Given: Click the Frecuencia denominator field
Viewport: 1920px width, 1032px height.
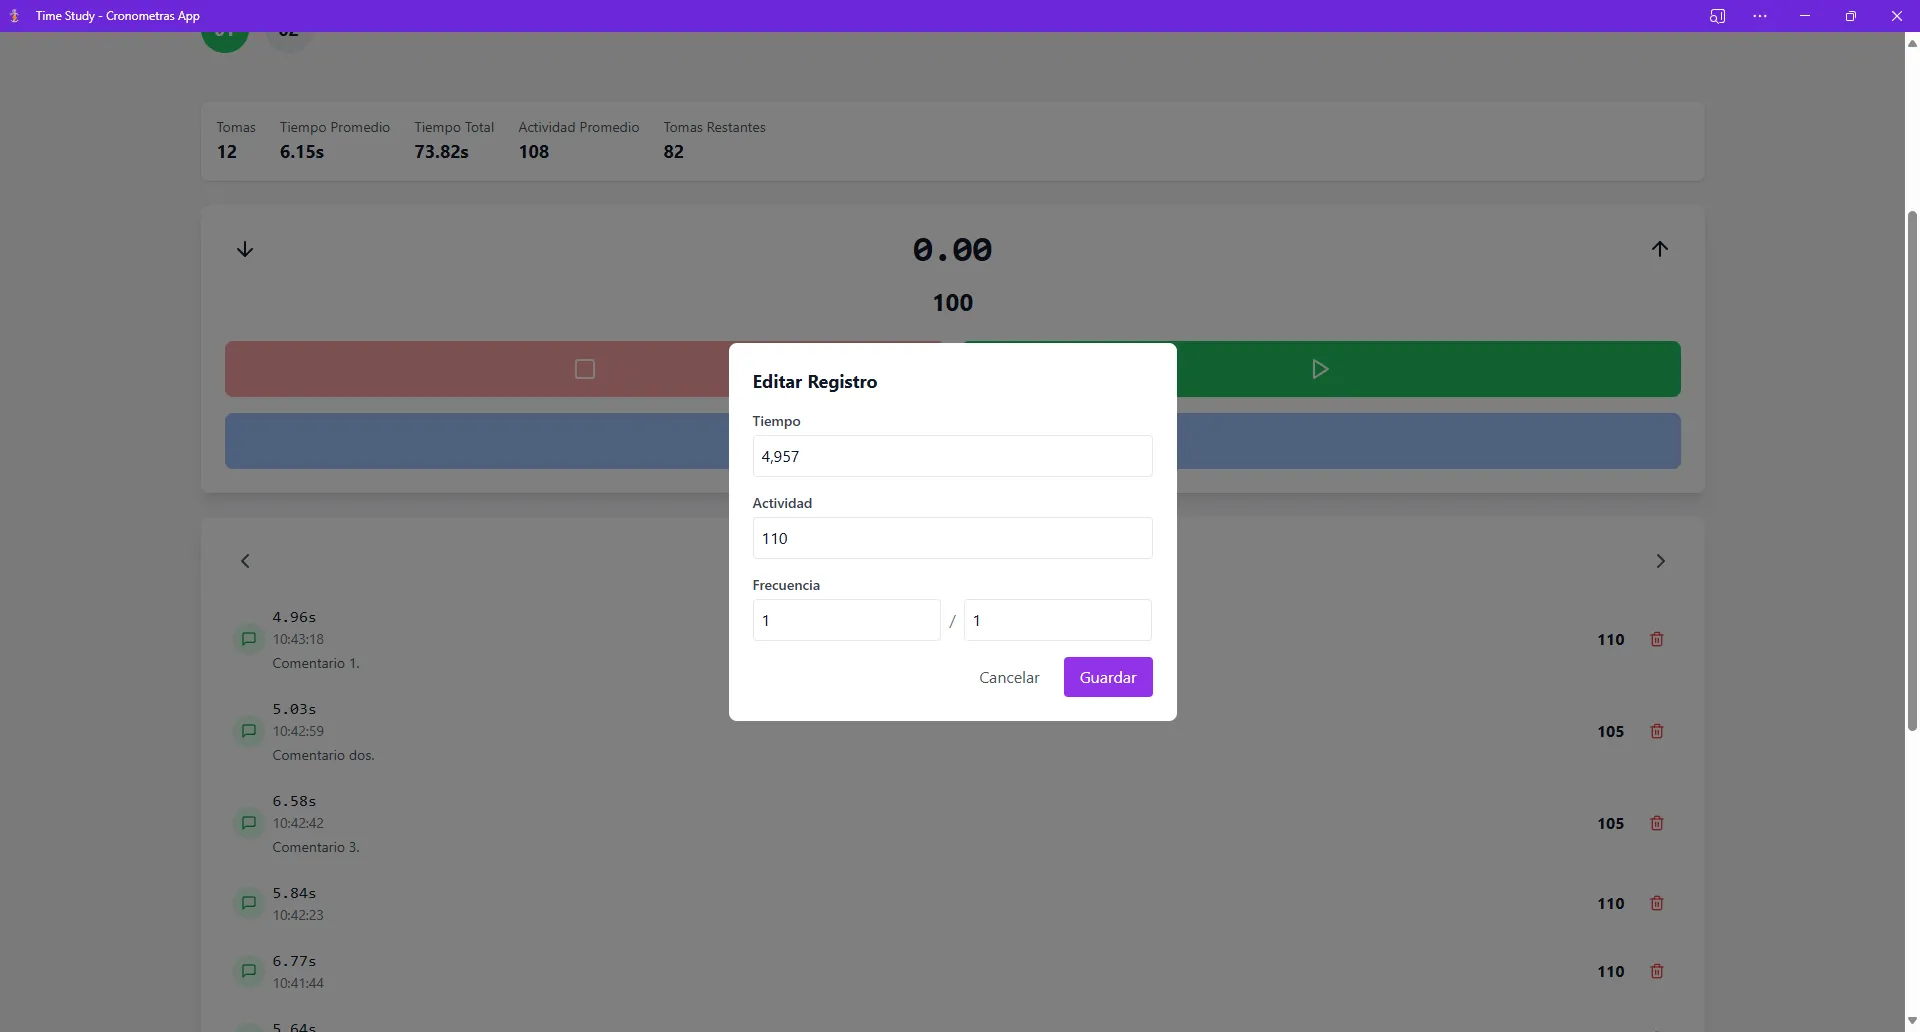Looking at the screenshot, I should click(x=1058, y=620).
